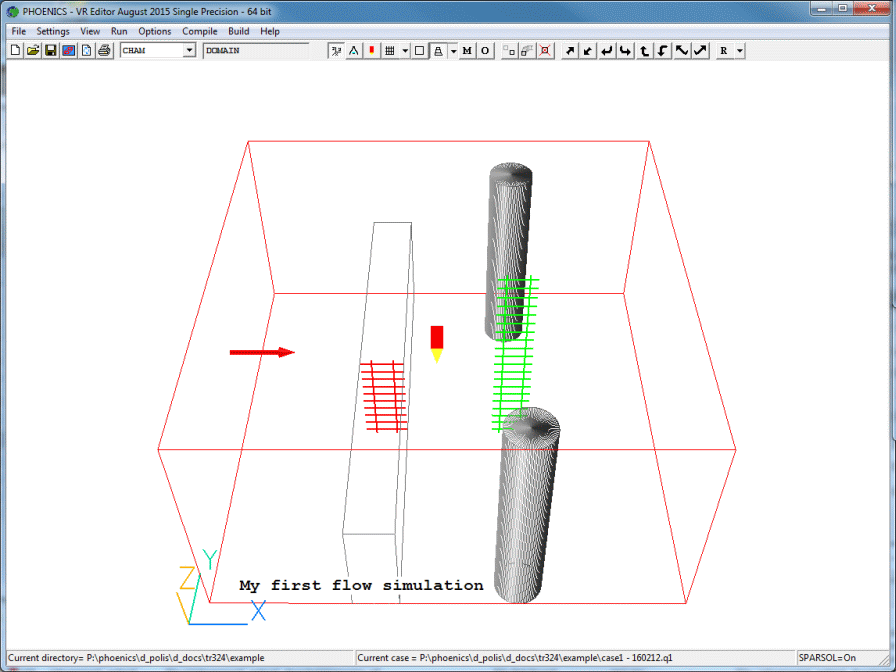Viewport: 896px width, 672px height.
Task: Click the wireframe square toolbar button
Action: coord(420,50)
